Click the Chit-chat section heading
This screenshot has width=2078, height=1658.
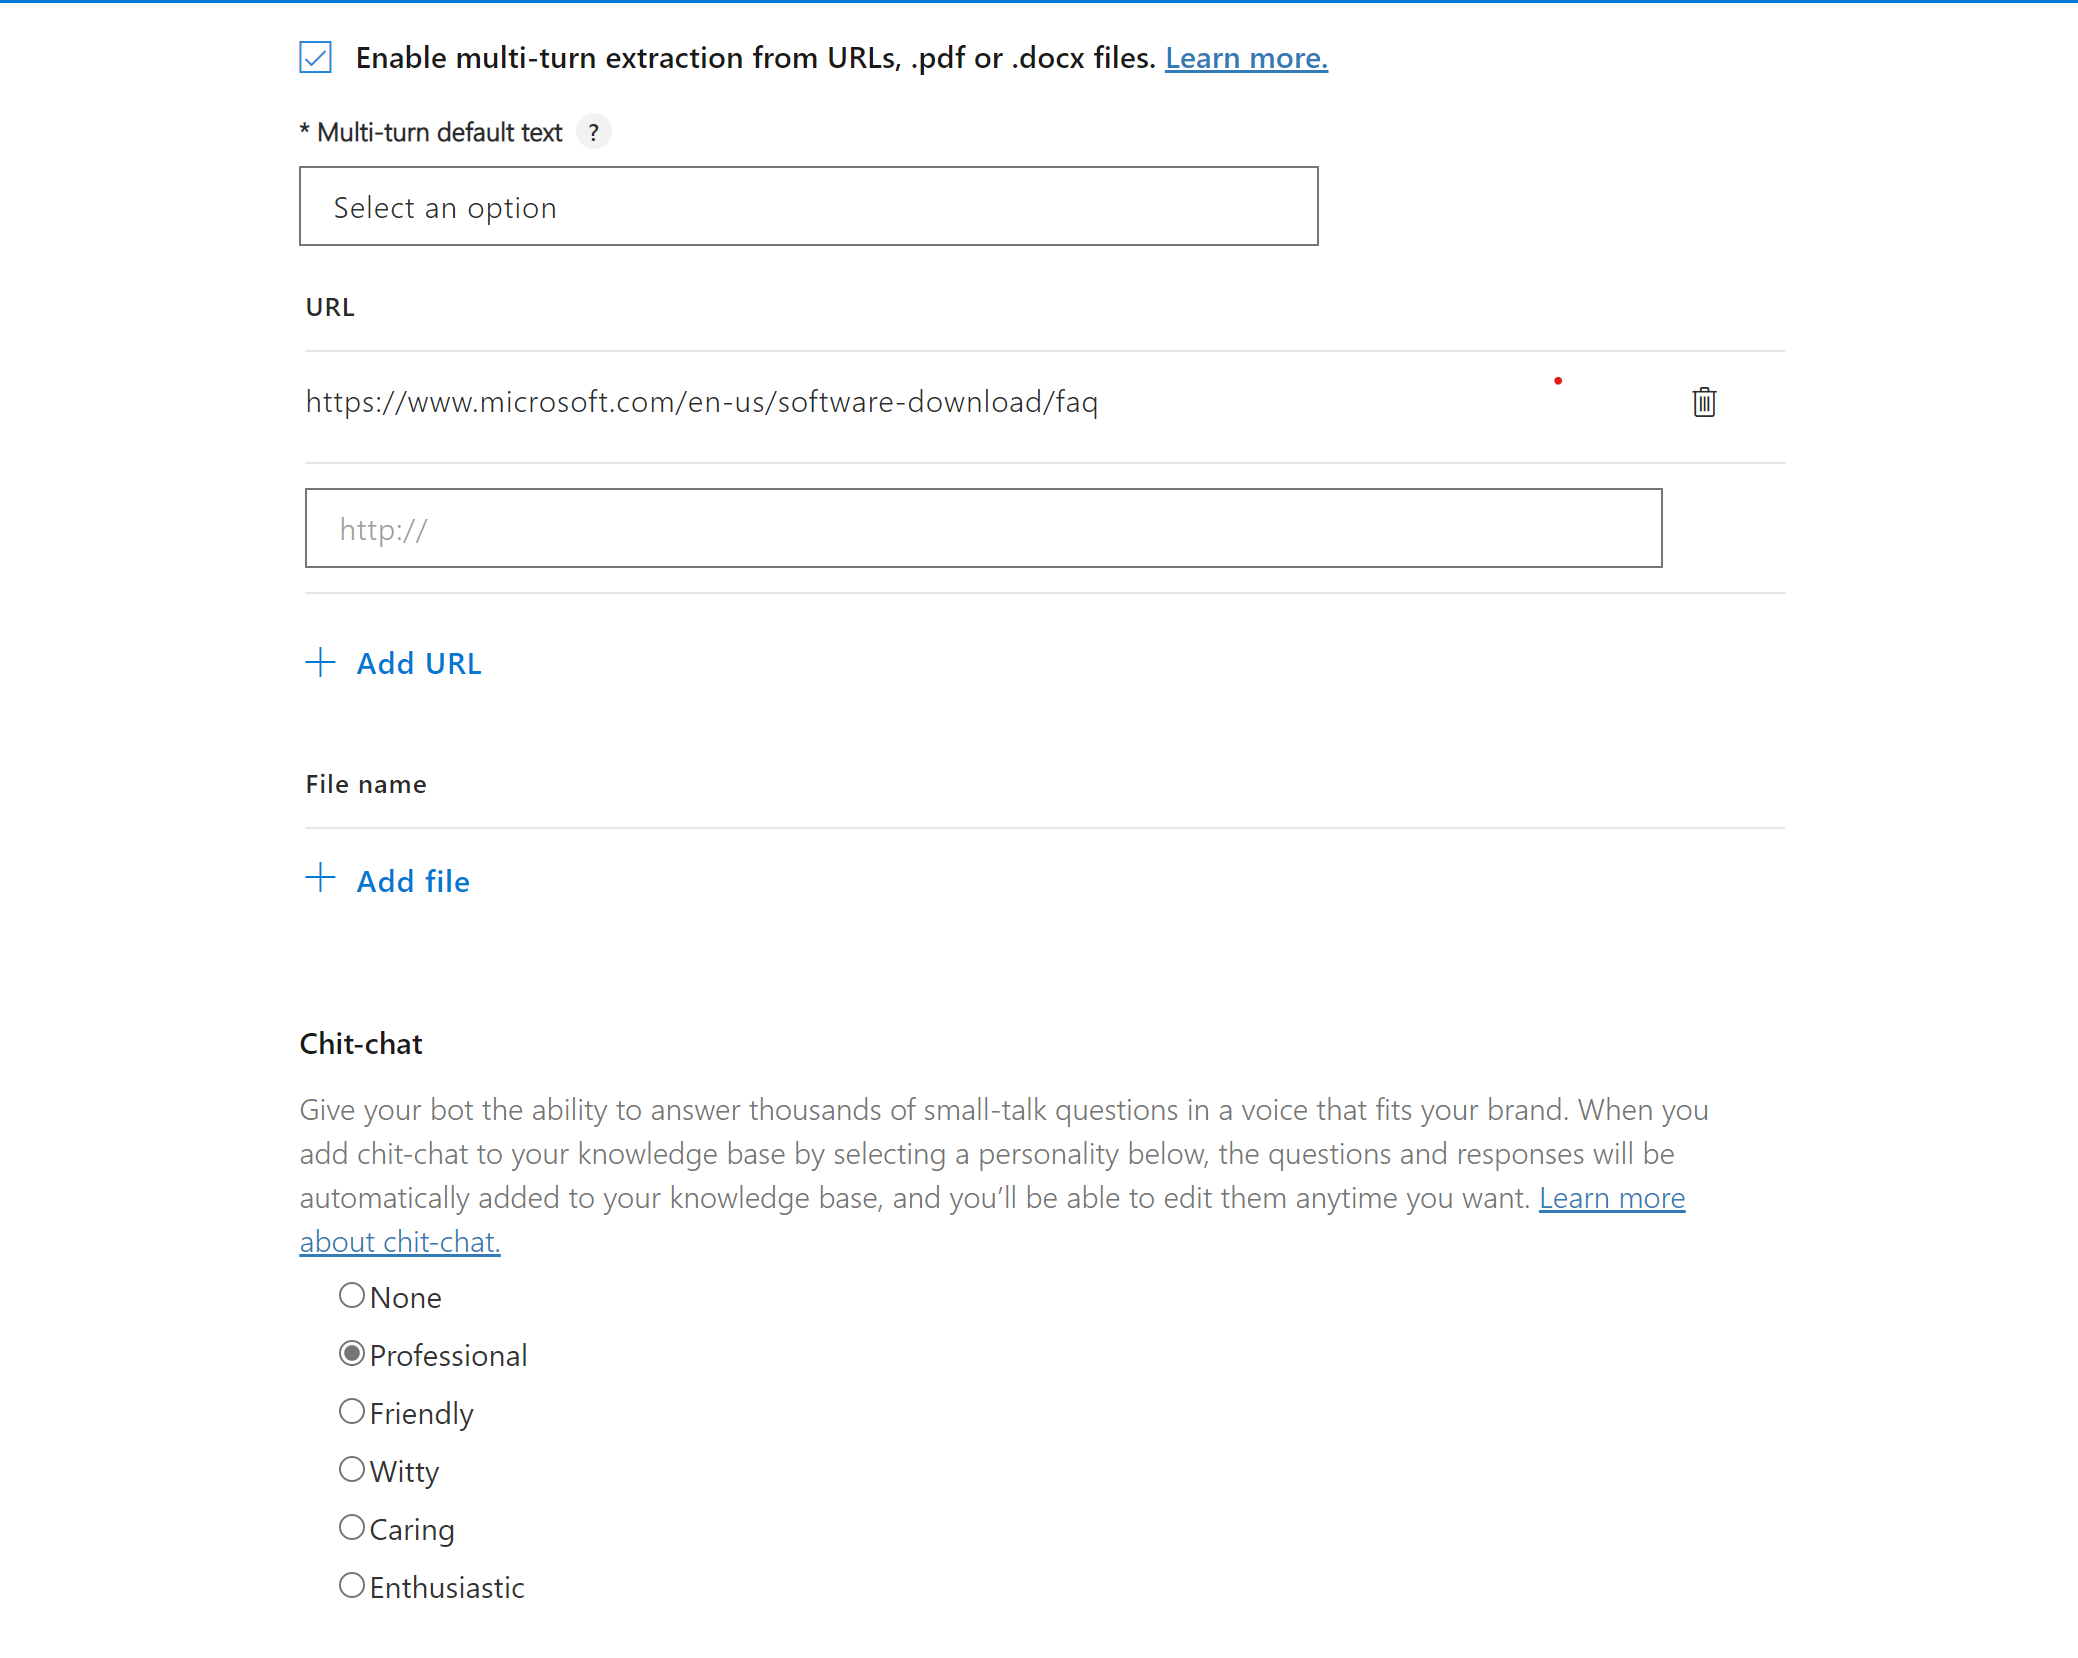[361, 1044]
